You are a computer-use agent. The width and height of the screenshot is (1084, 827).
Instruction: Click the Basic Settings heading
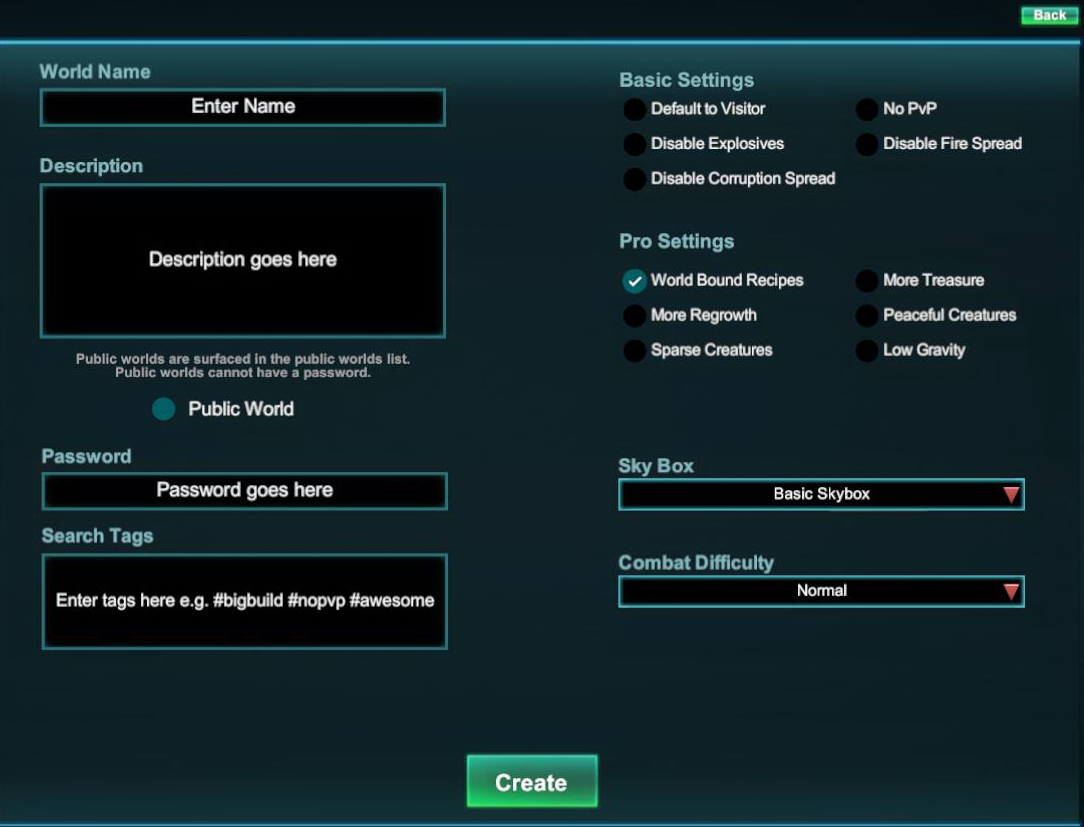[686, 80]
